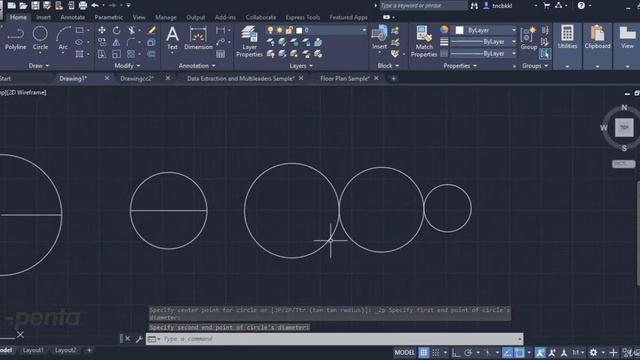The image size is (640, 360).
Task: Activate the Group tool
Action: [x=529, y=38]
